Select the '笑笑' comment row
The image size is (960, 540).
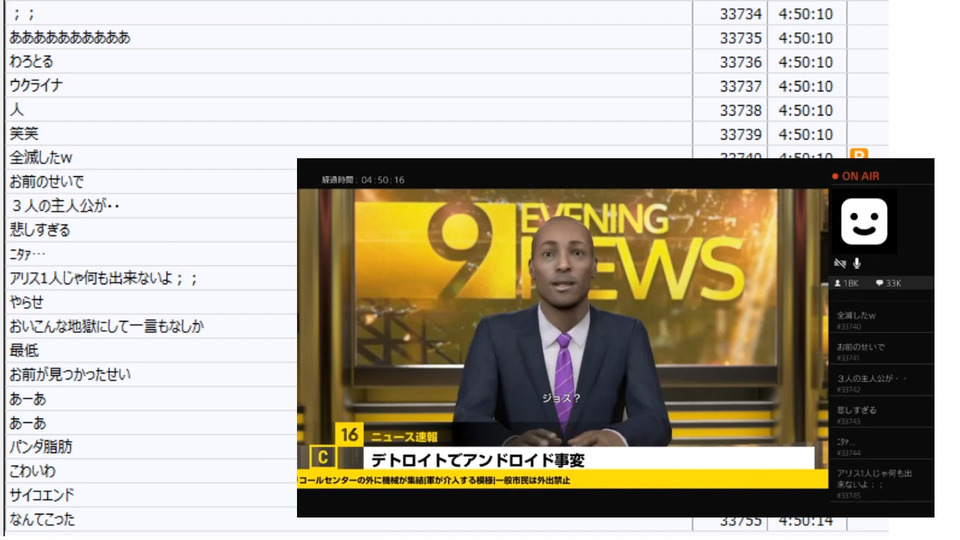349,134
